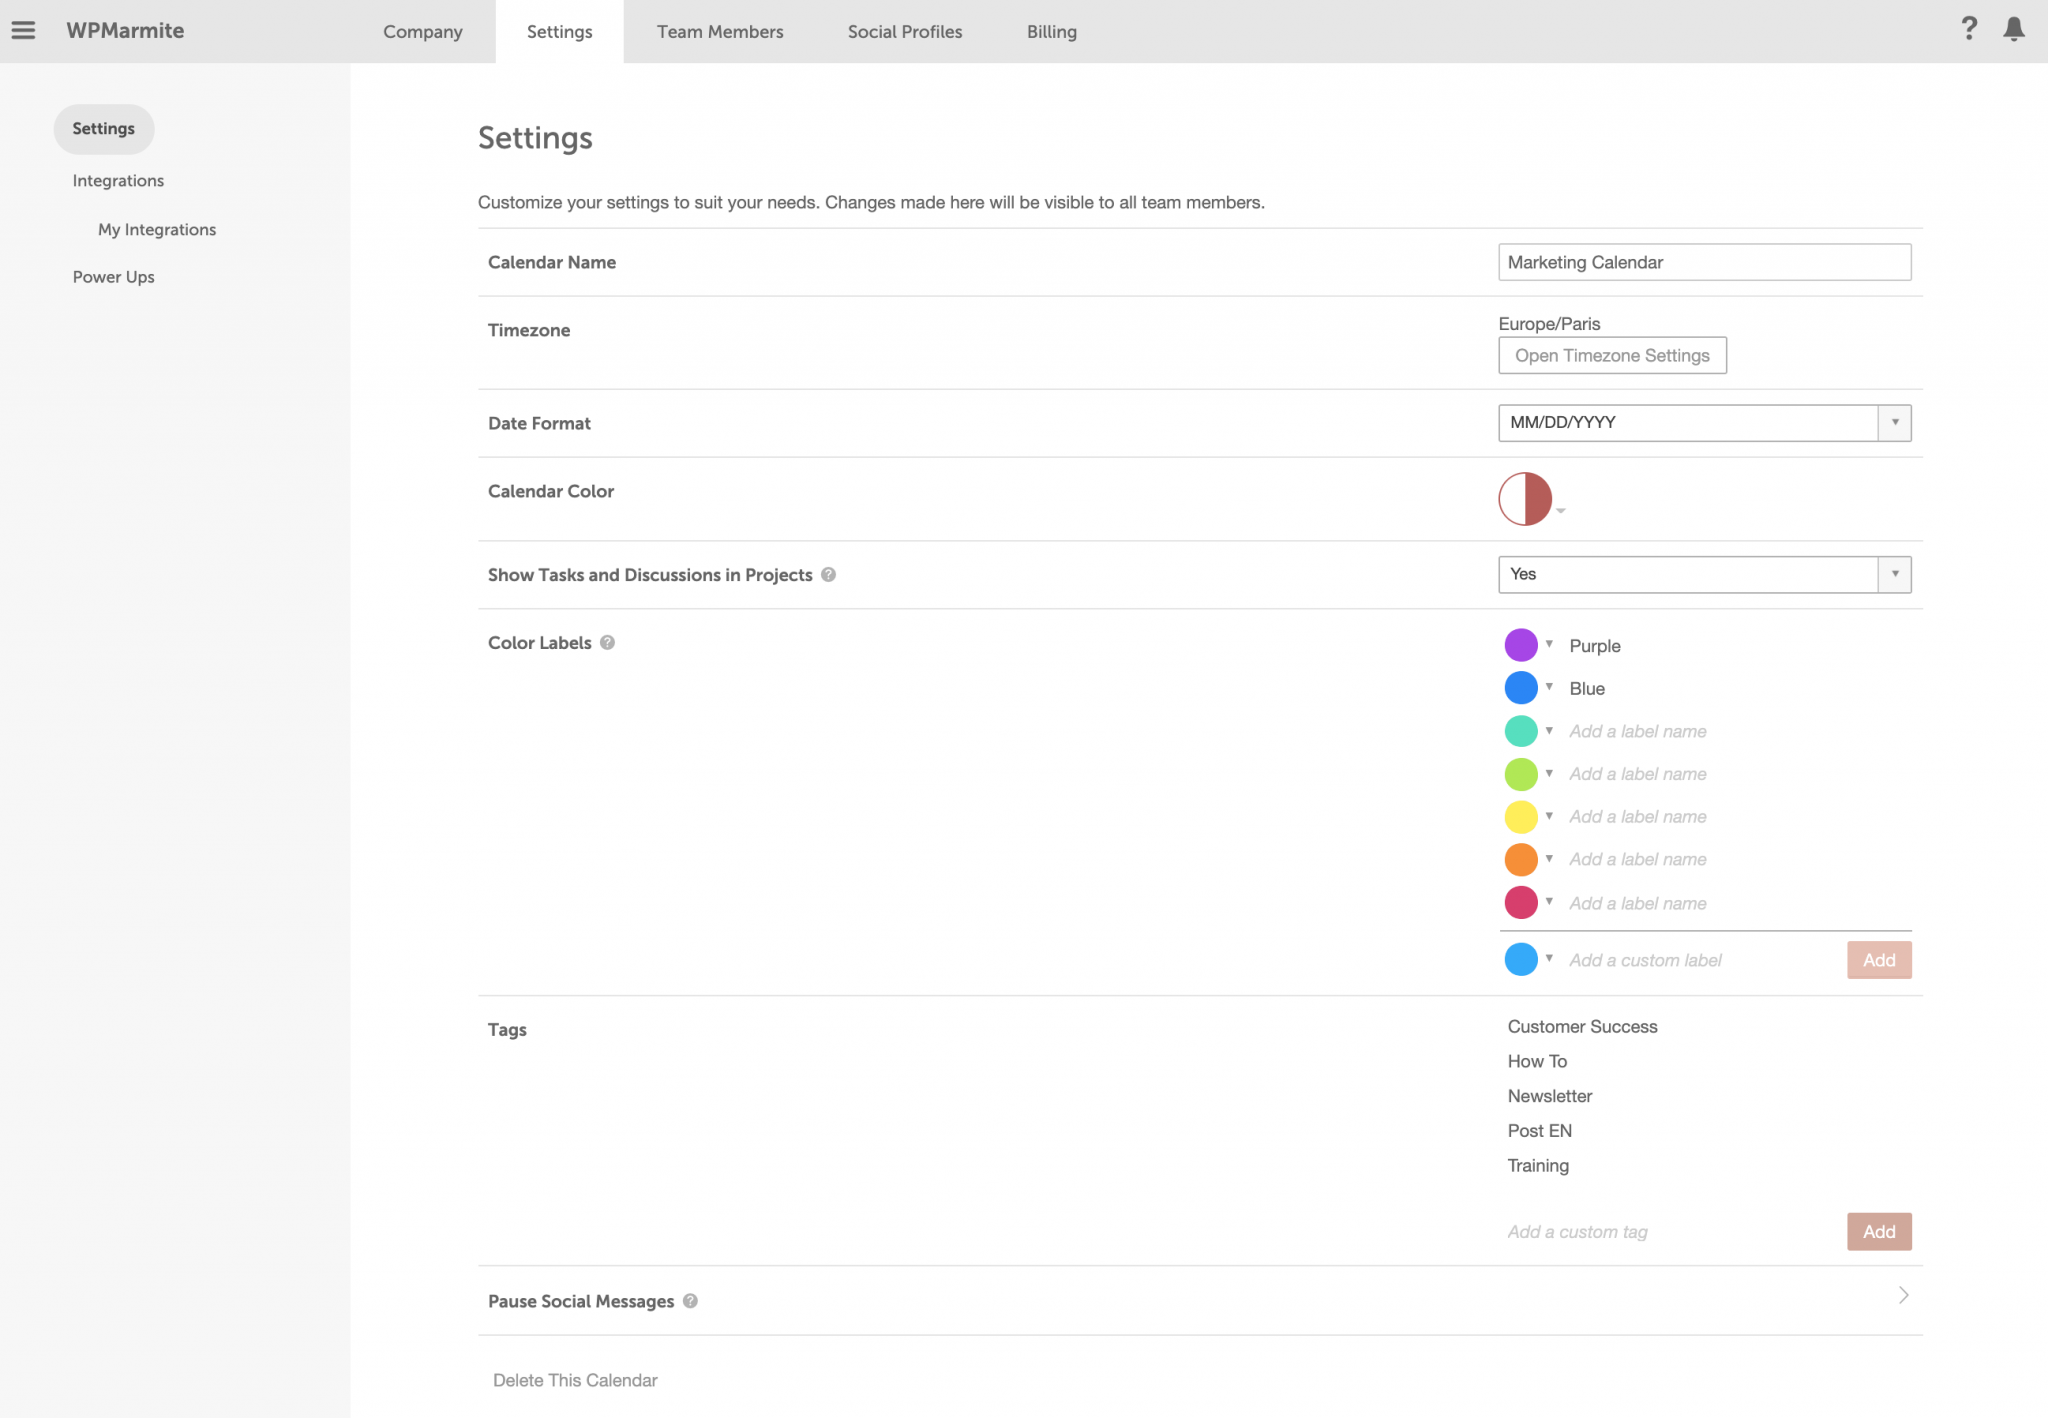Click Add button for custom label
Image resolution: width=2048 pixels, height=1418 pixels.
pos(1879,960)
